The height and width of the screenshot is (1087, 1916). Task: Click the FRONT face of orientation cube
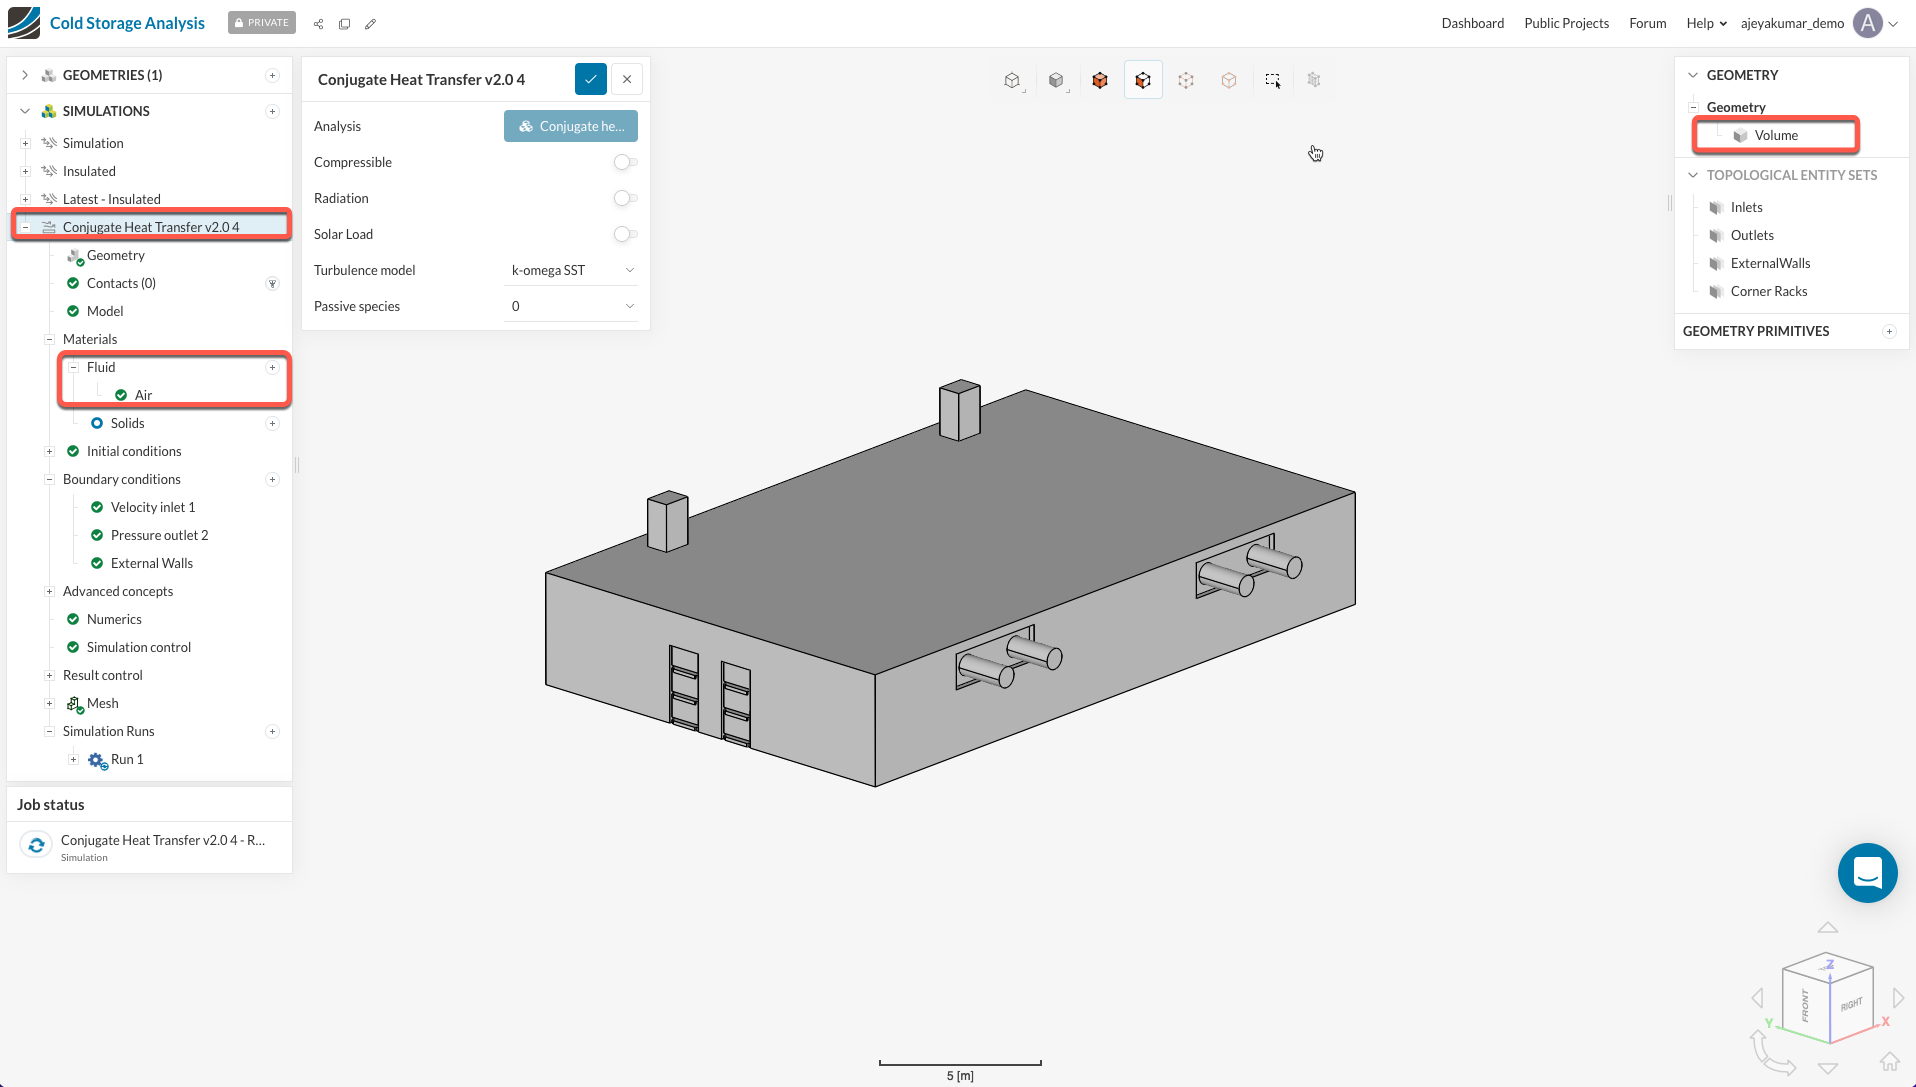pos(1805,1005)
